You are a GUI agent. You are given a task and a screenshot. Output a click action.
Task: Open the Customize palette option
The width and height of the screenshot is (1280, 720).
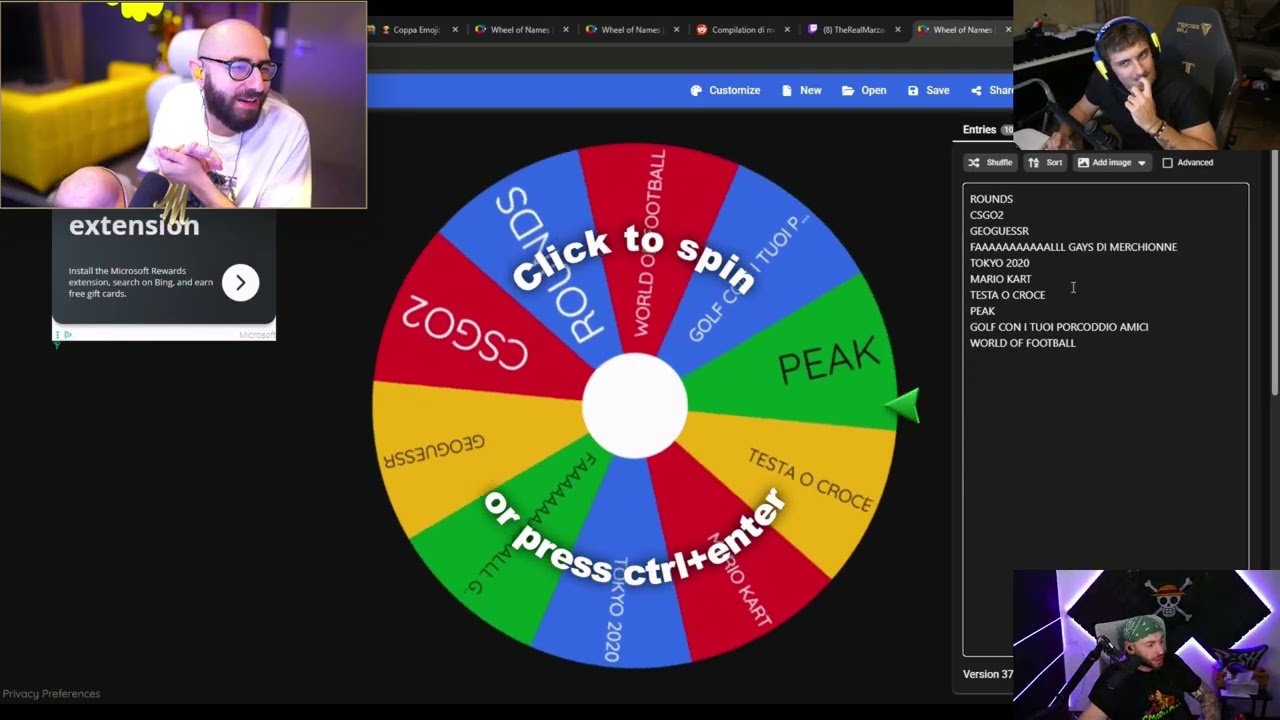(x=725, y=90)
